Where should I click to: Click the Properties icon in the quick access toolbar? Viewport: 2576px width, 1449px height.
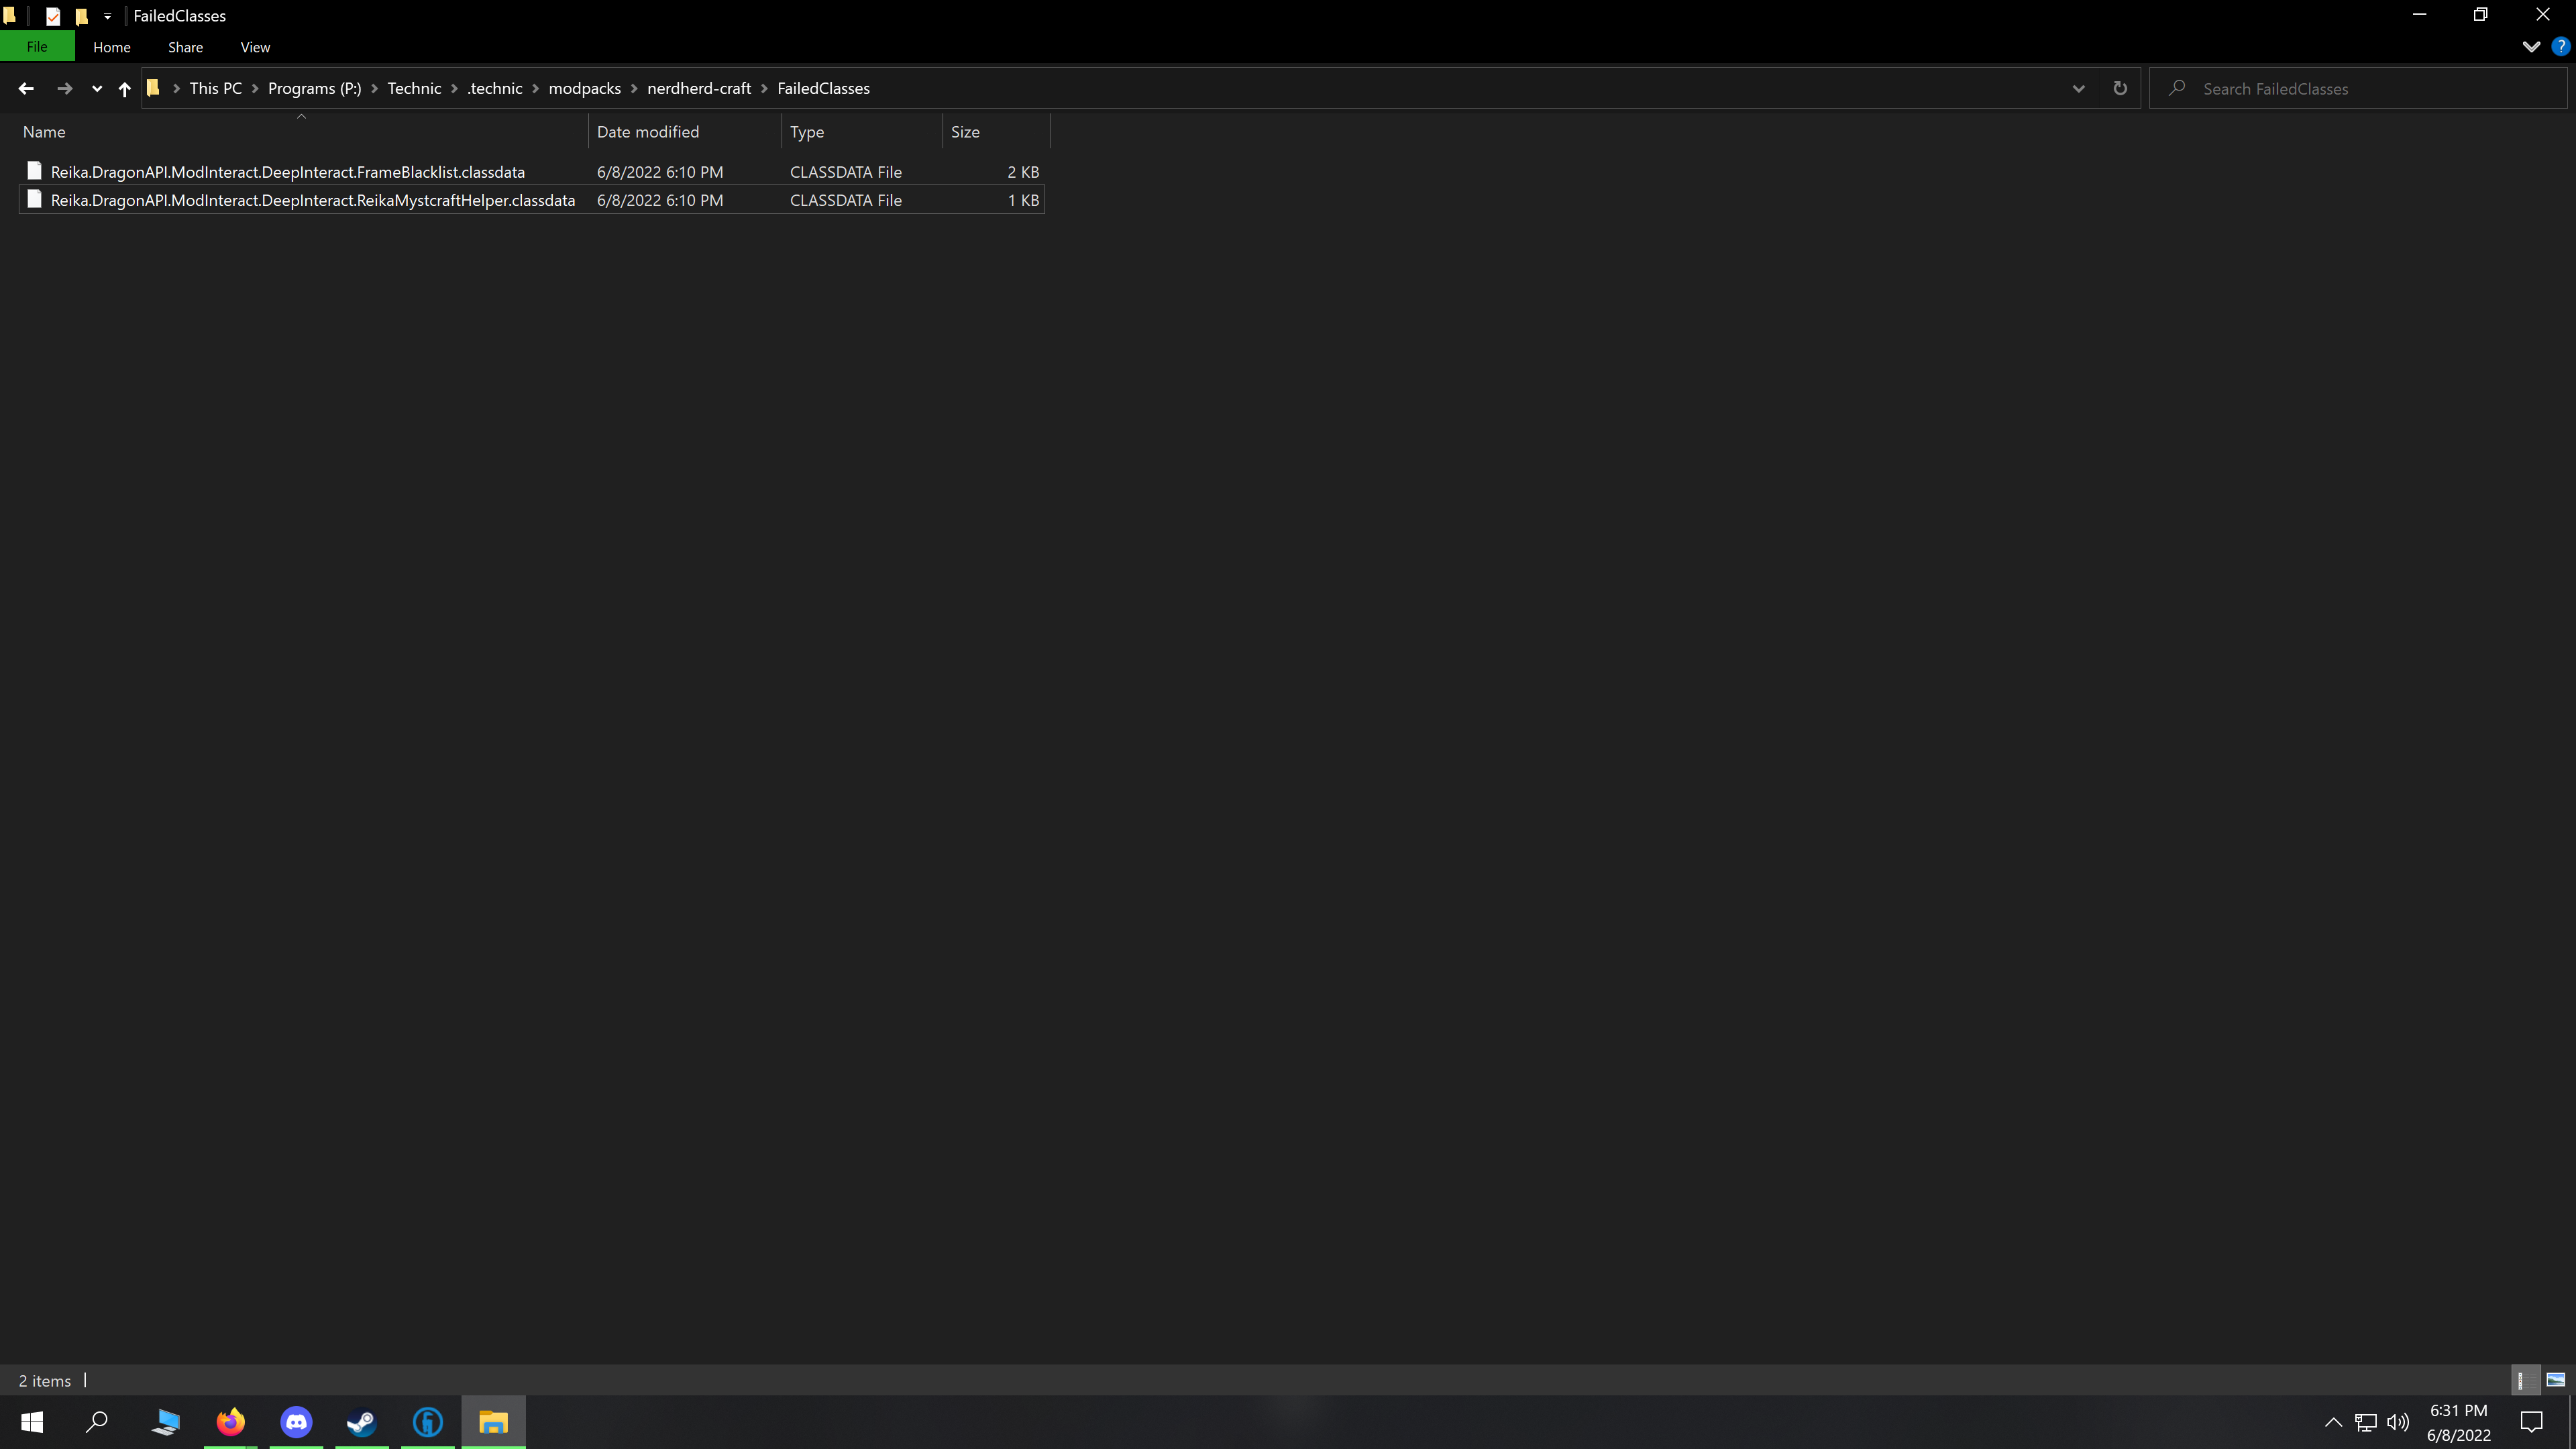[53, 15]
